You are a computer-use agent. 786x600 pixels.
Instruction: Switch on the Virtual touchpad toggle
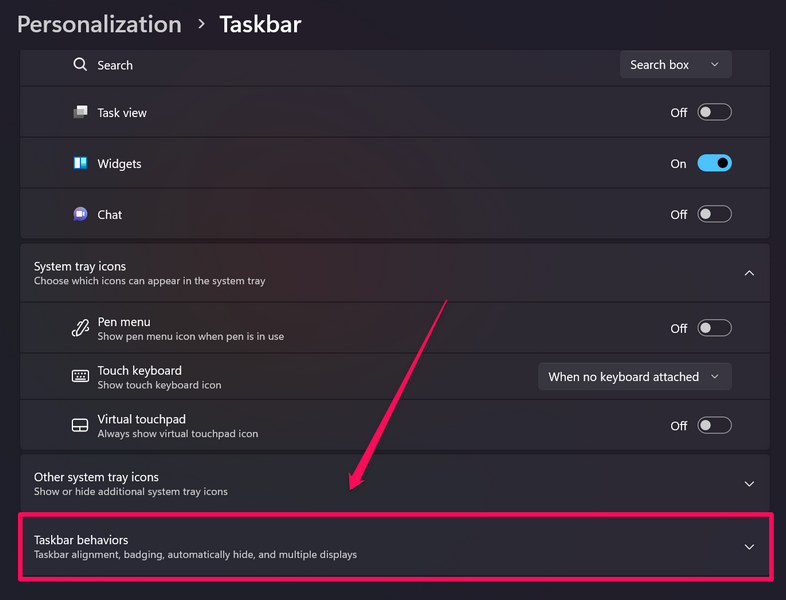click(715, 426)
